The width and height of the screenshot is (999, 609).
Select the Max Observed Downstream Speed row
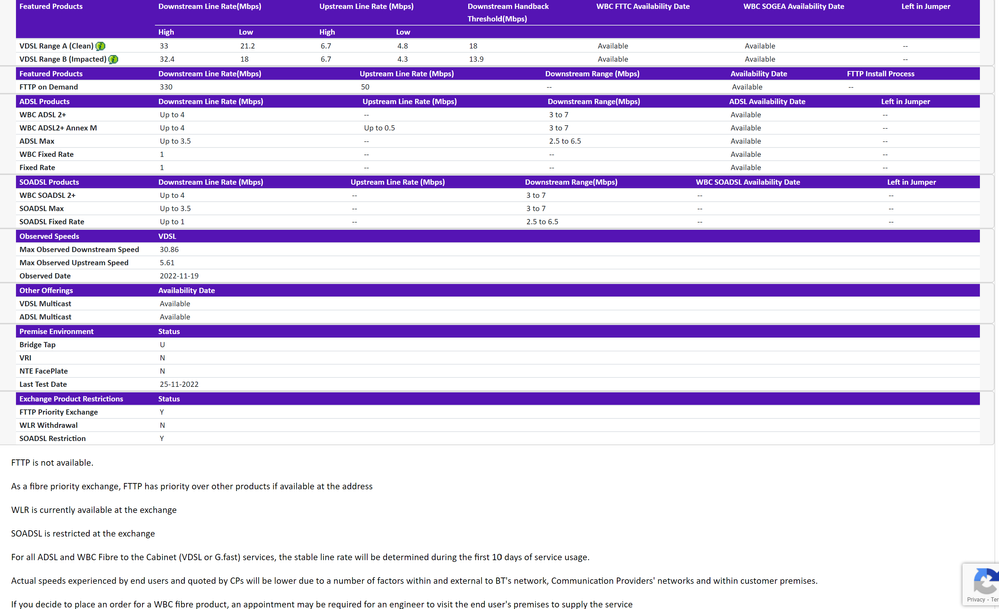click(79, 250)
